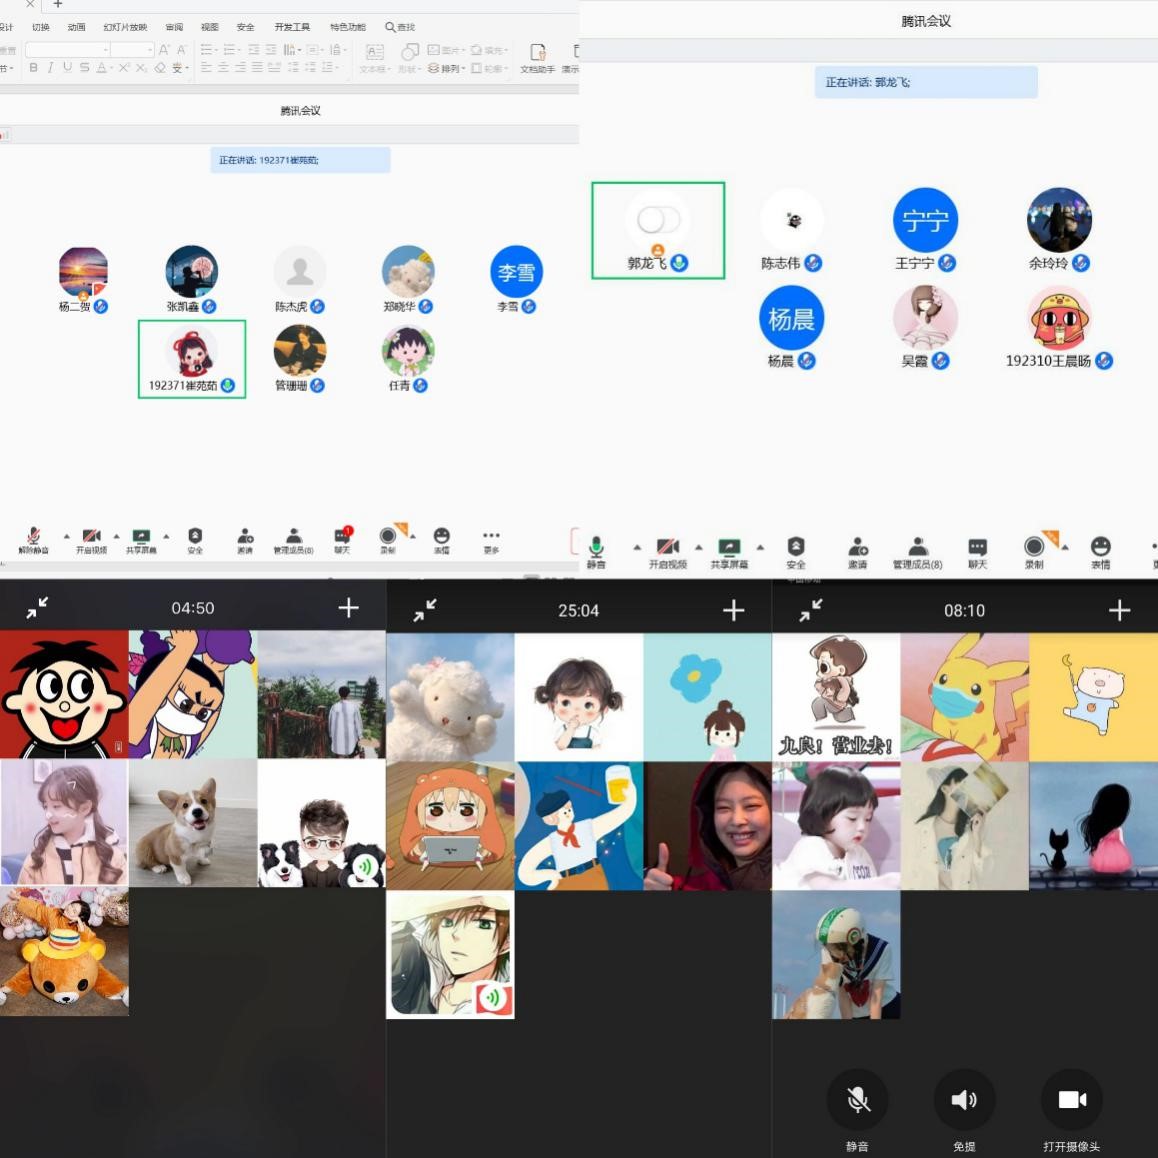Toggle the switch above 郭龙飞's name
Screen dimensions: 1158x1158
[x=658, y=219]
